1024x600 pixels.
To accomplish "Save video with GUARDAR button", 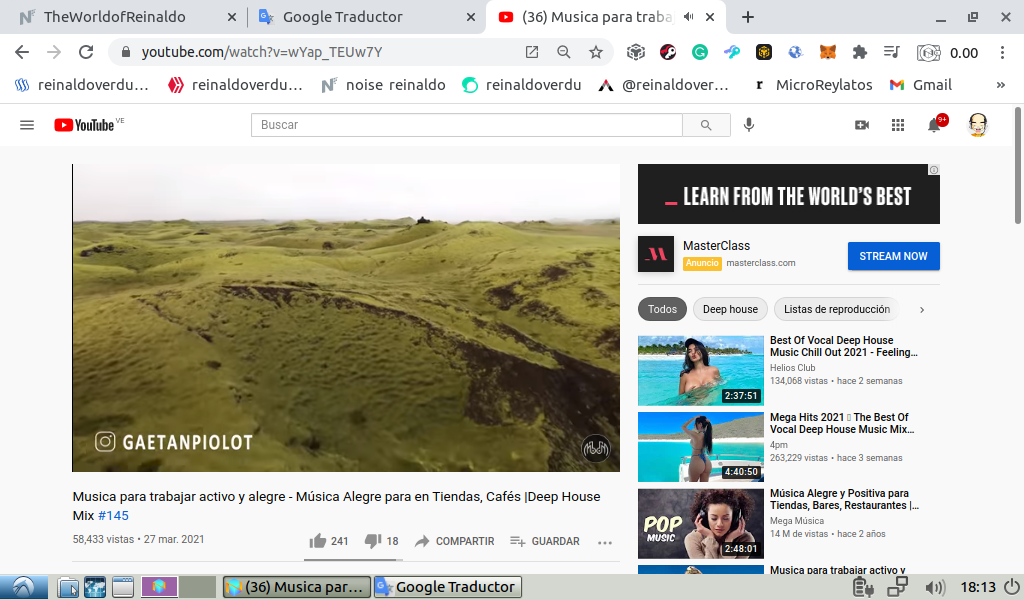I will (545, 541).
